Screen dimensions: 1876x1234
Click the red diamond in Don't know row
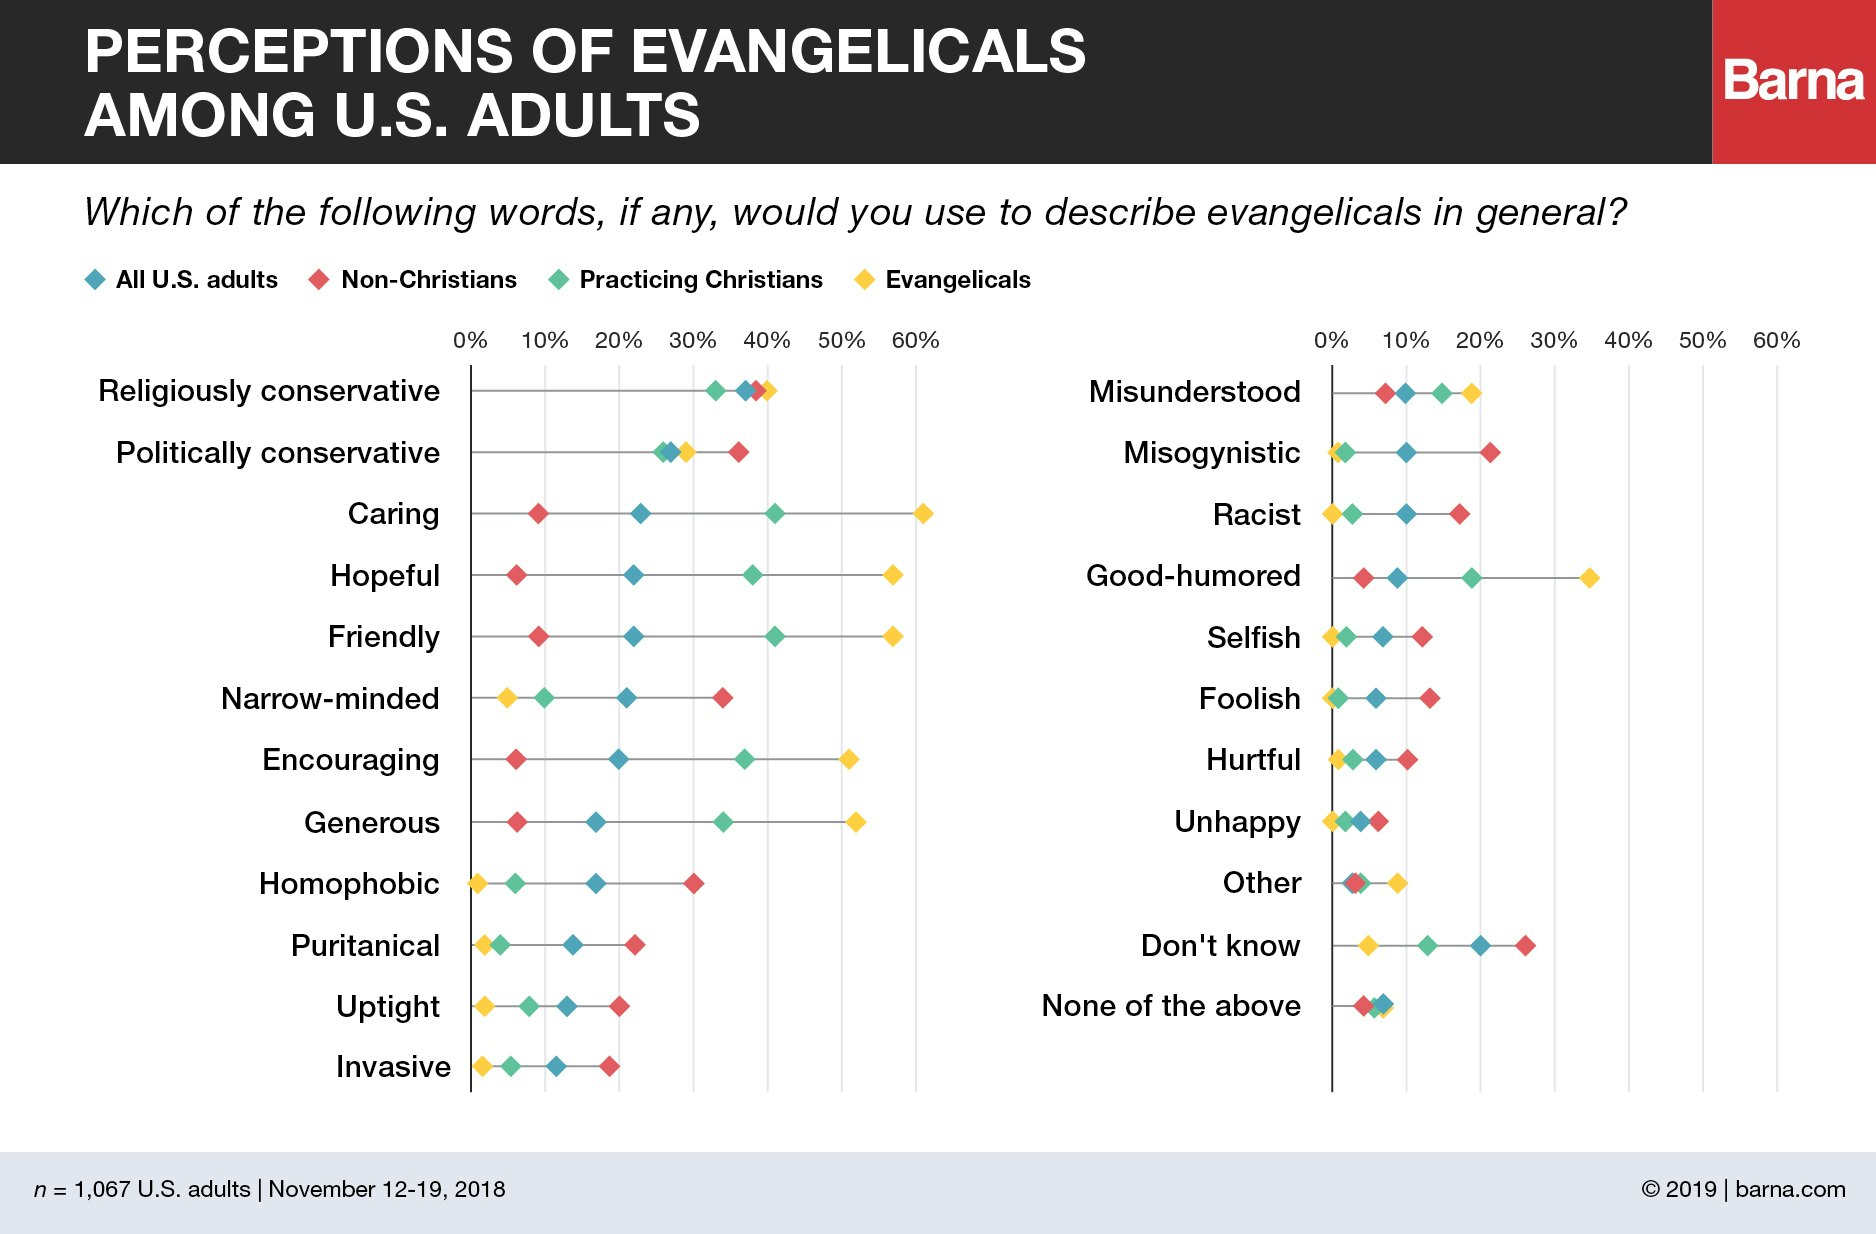pyautogui.click(x=1525, y=946)
